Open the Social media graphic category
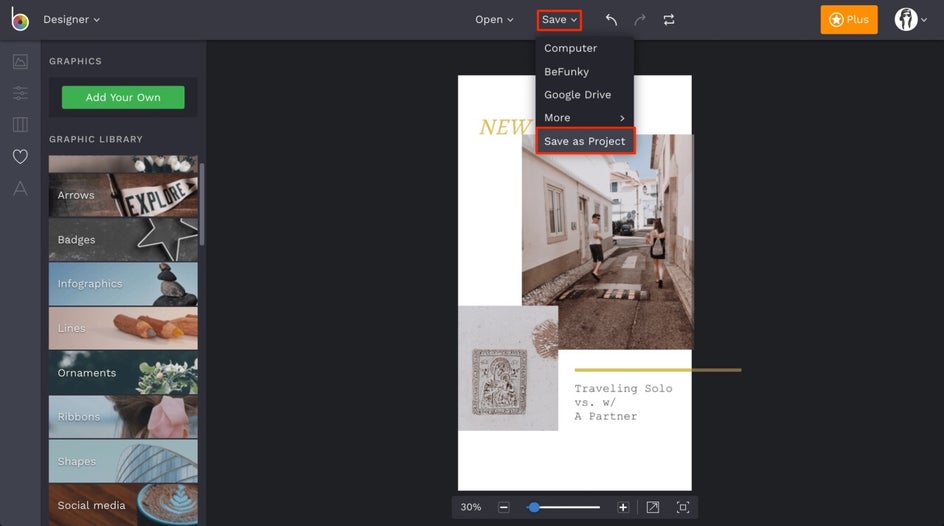 (x=123, y=505)
